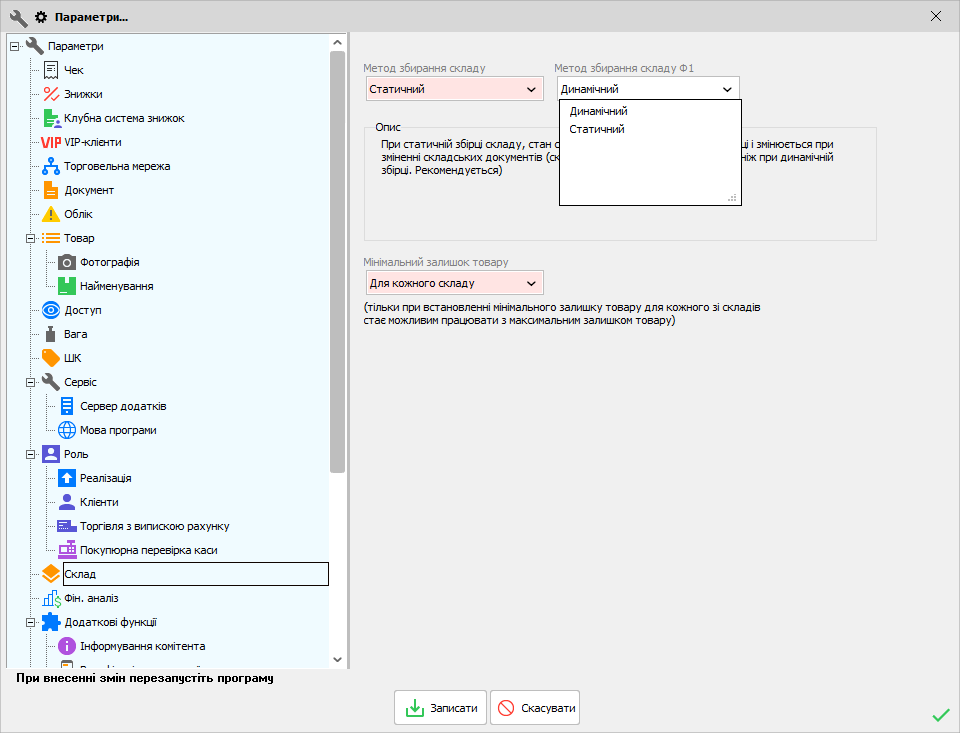Click the down arrow of the tree scrollbar

pos(337,660)
